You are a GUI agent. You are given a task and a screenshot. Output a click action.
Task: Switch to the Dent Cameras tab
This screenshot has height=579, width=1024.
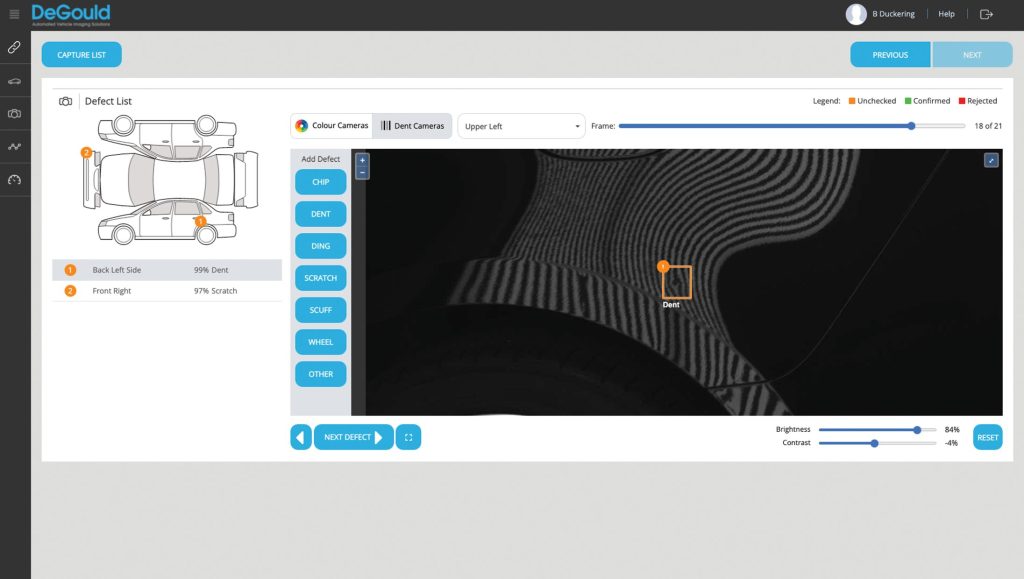pos(411,125)
